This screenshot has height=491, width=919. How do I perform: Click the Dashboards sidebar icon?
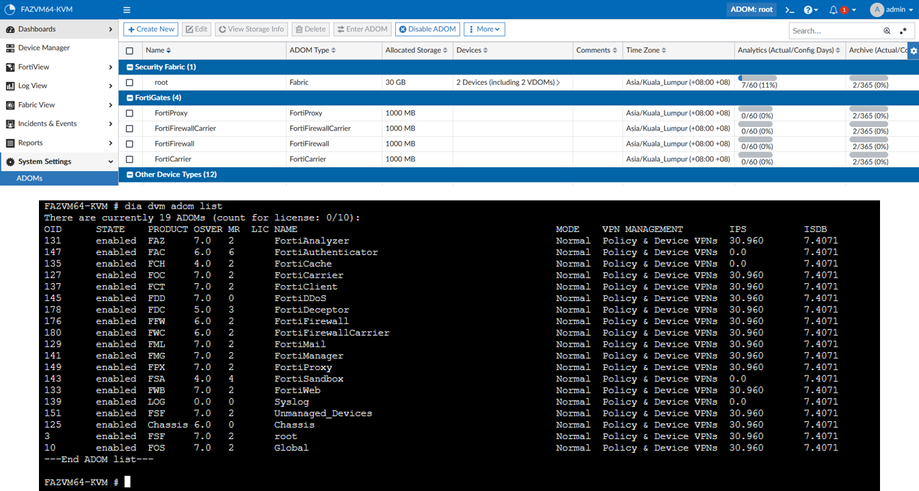[10, 29]
